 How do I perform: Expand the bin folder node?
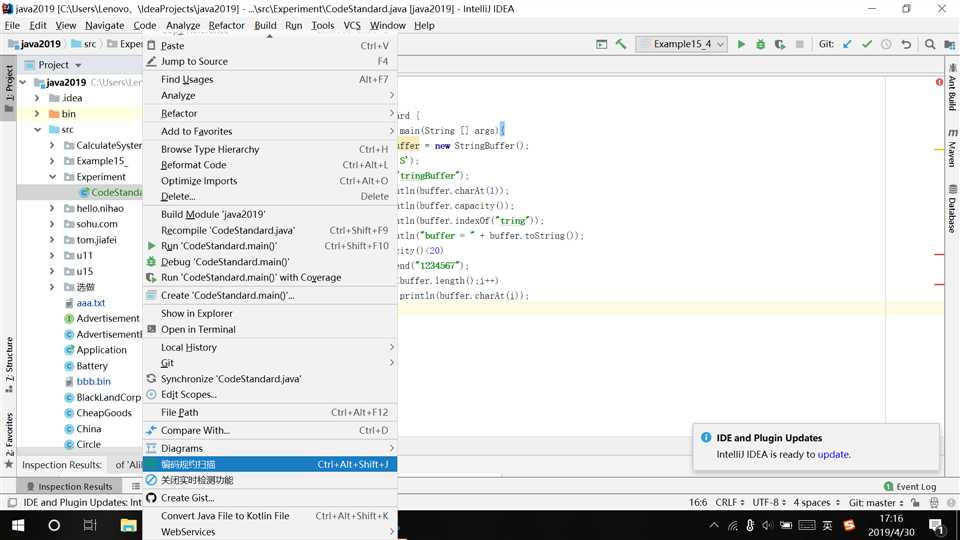(37, 114)
